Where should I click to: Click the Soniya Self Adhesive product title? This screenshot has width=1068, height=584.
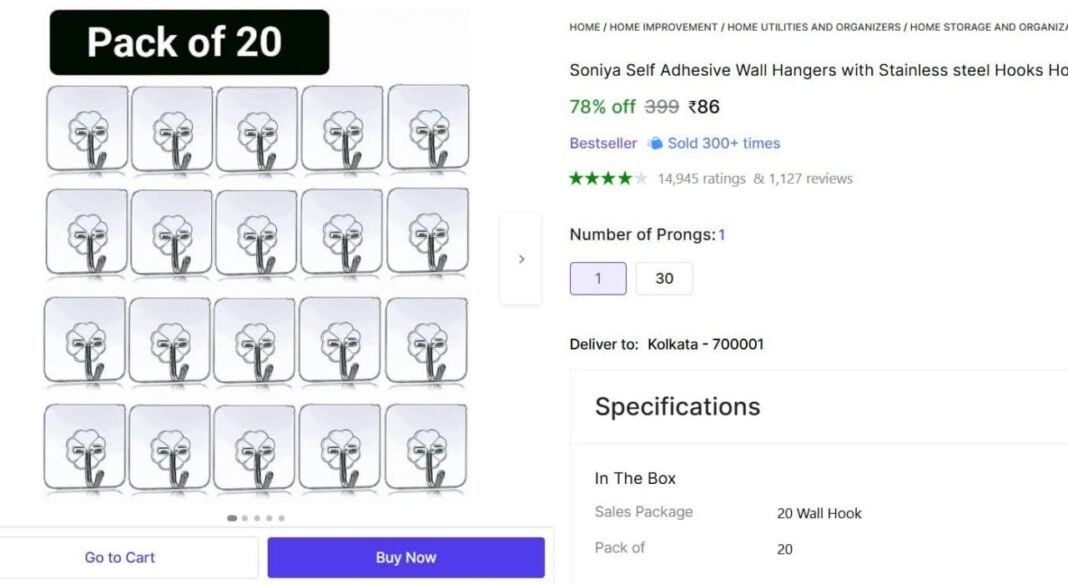[x=818, y=70]
